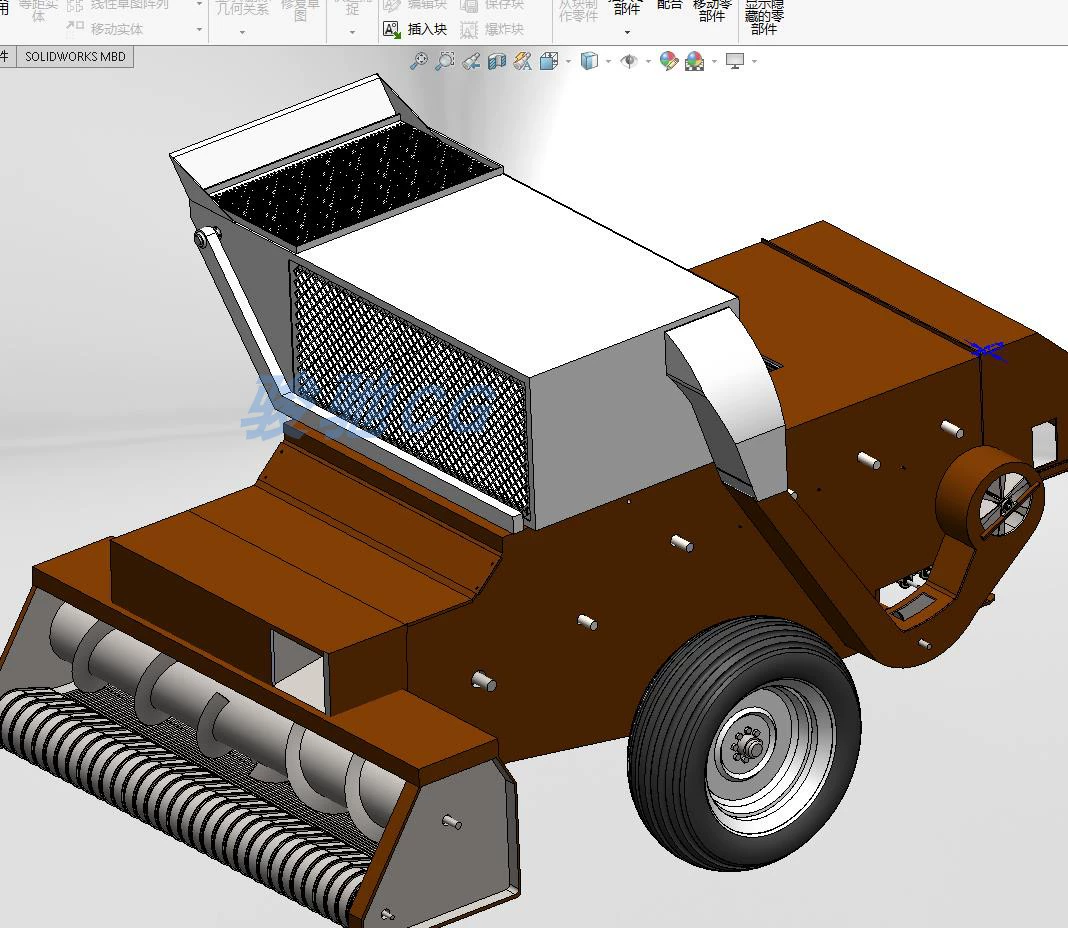Screen dimensions: 1068x928
Task: Expand the 移动实体 dropdown arrow
Action: (x=199, y=29)
